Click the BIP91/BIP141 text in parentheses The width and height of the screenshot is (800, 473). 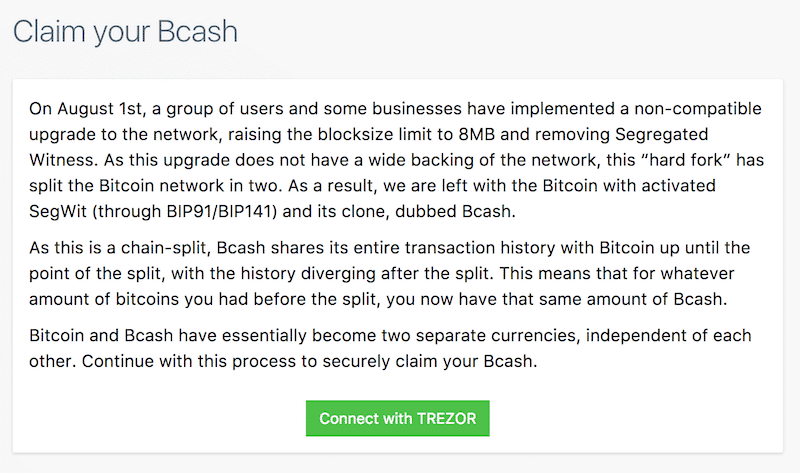(221, 211)
